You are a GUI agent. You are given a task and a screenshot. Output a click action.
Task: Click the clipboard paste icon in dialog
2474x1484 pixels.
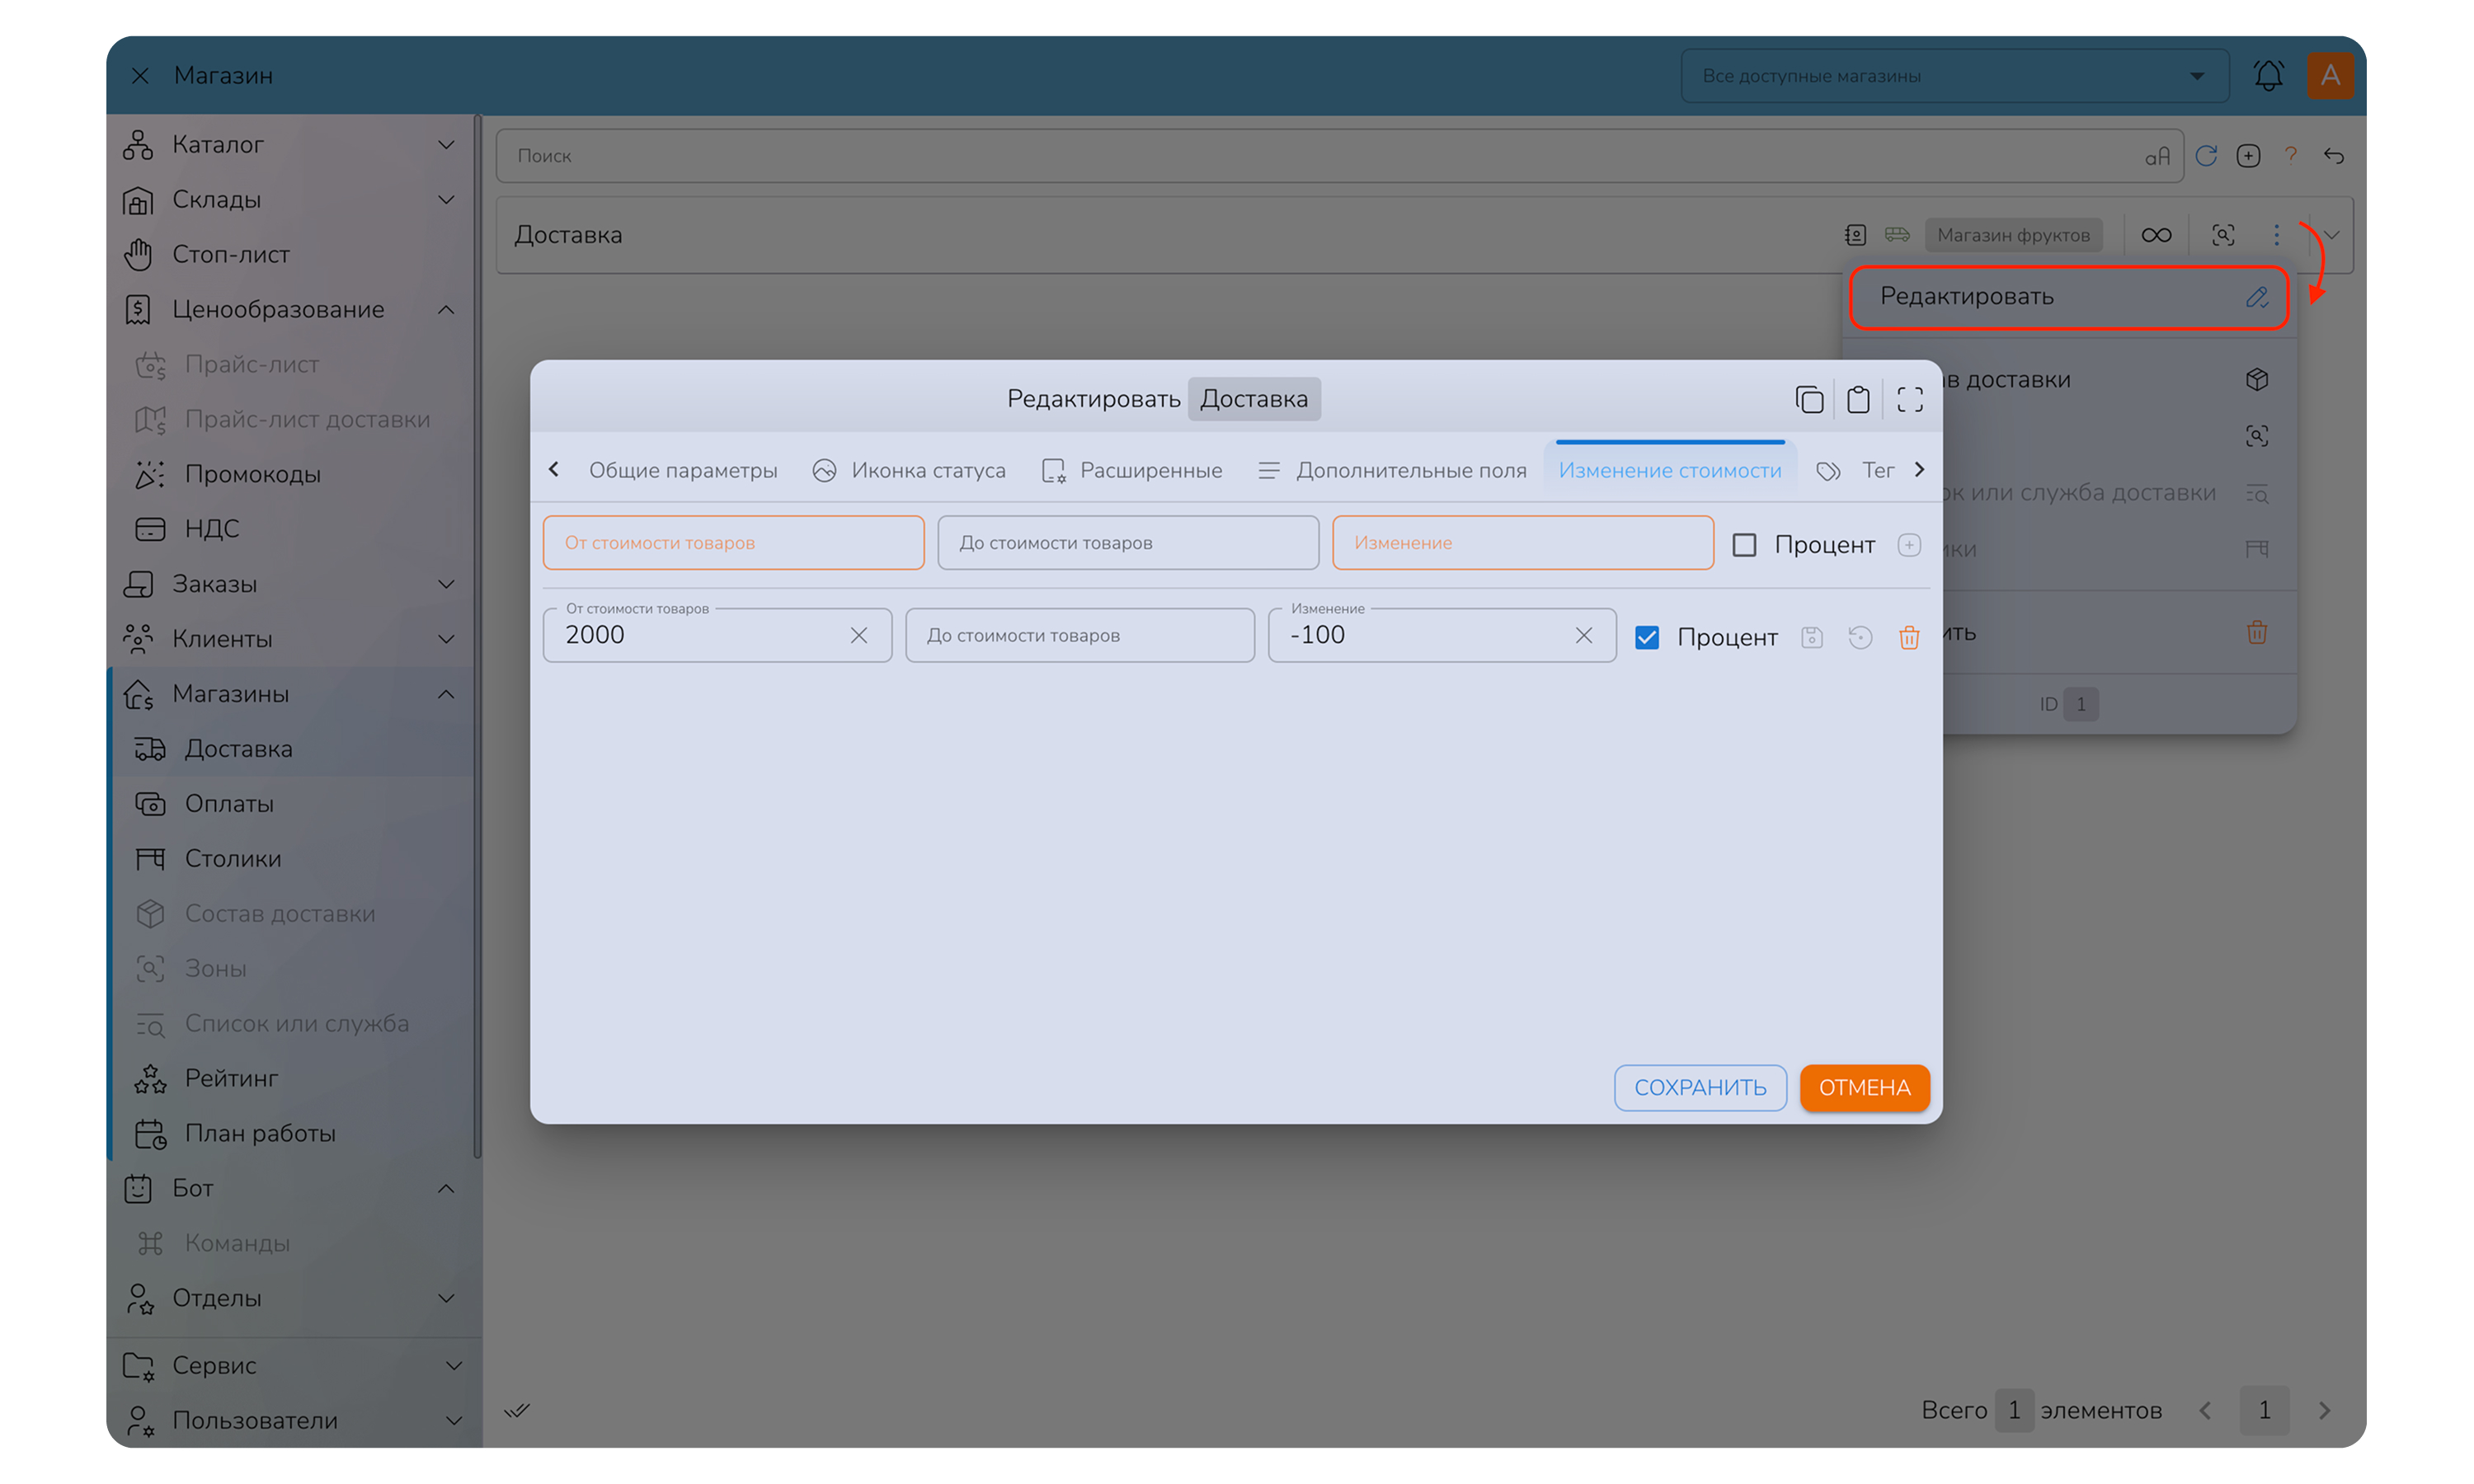[x=1858, y=400]
